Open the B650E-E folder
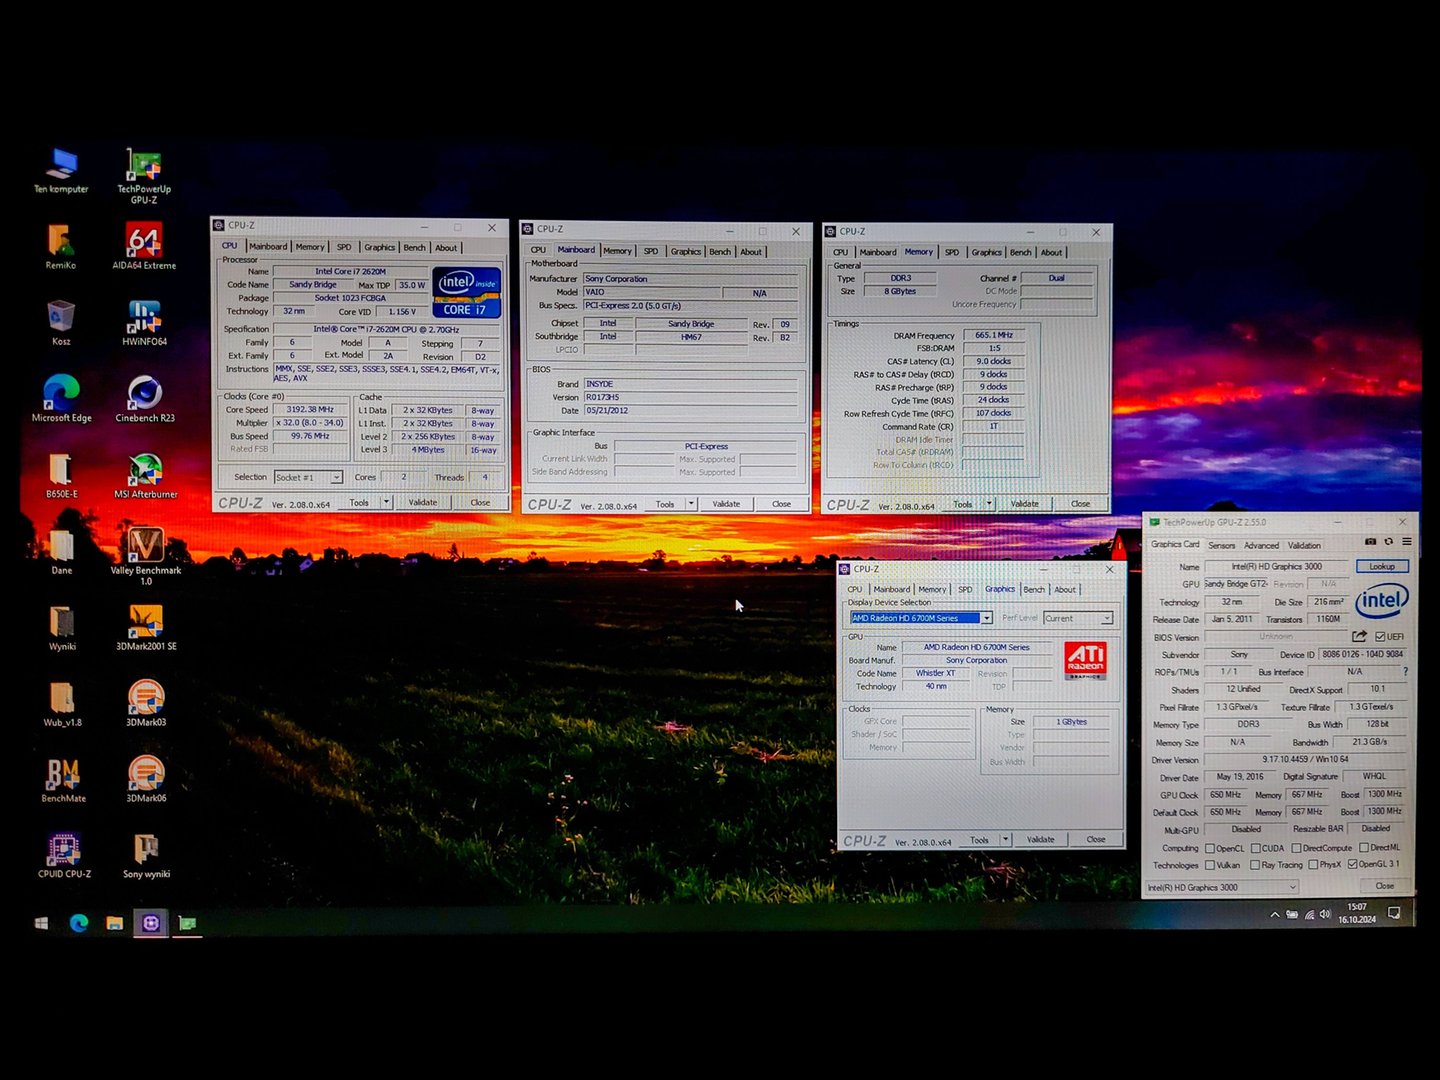 pyautogui.click(x=61, y=475)
